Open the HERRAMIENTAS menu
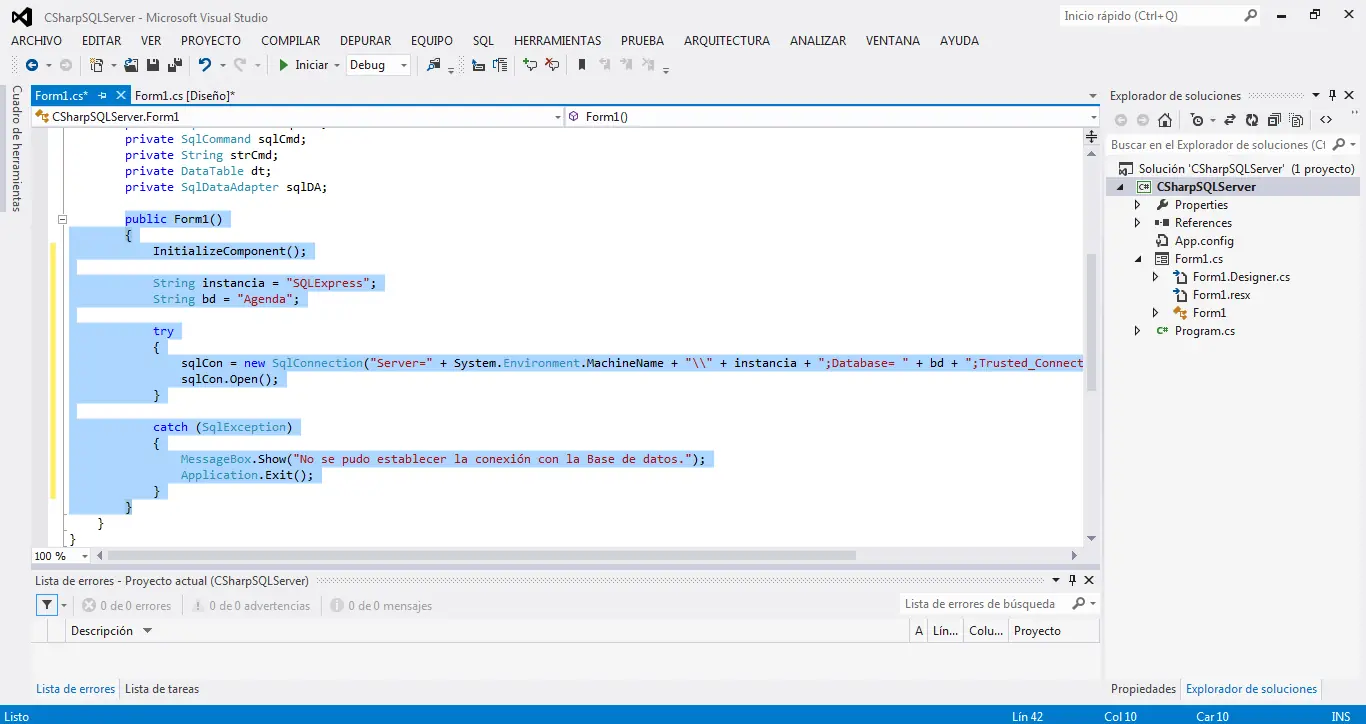 (x=557, y=41)
